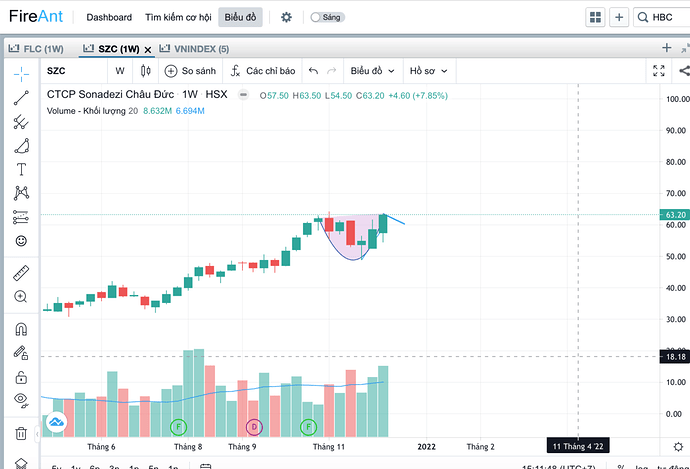Click the trash delete drawings icon
The width and height of the screenshot is (690, 469).
click(21, 434)
